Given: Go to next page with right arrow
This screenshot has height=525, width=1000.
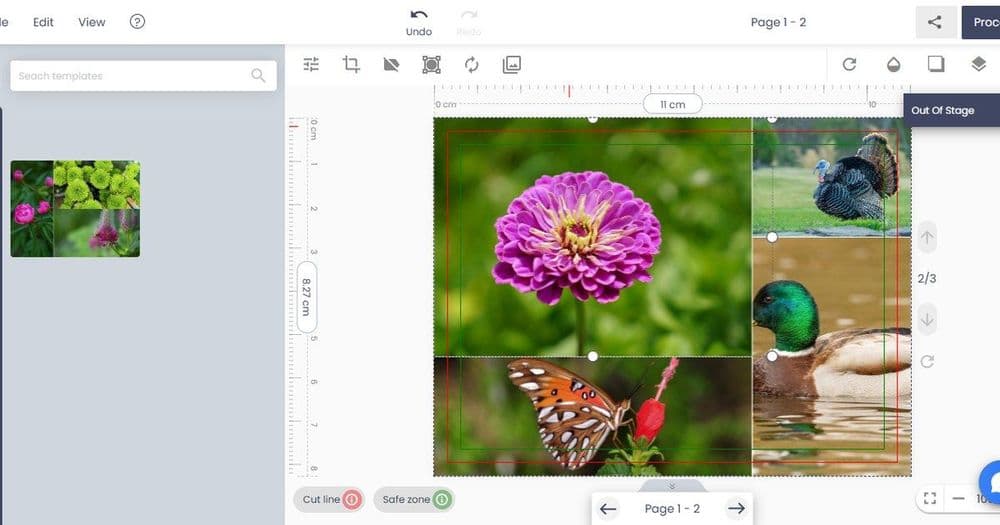Looking at the screenshot, I should click(x=736, y=508).
